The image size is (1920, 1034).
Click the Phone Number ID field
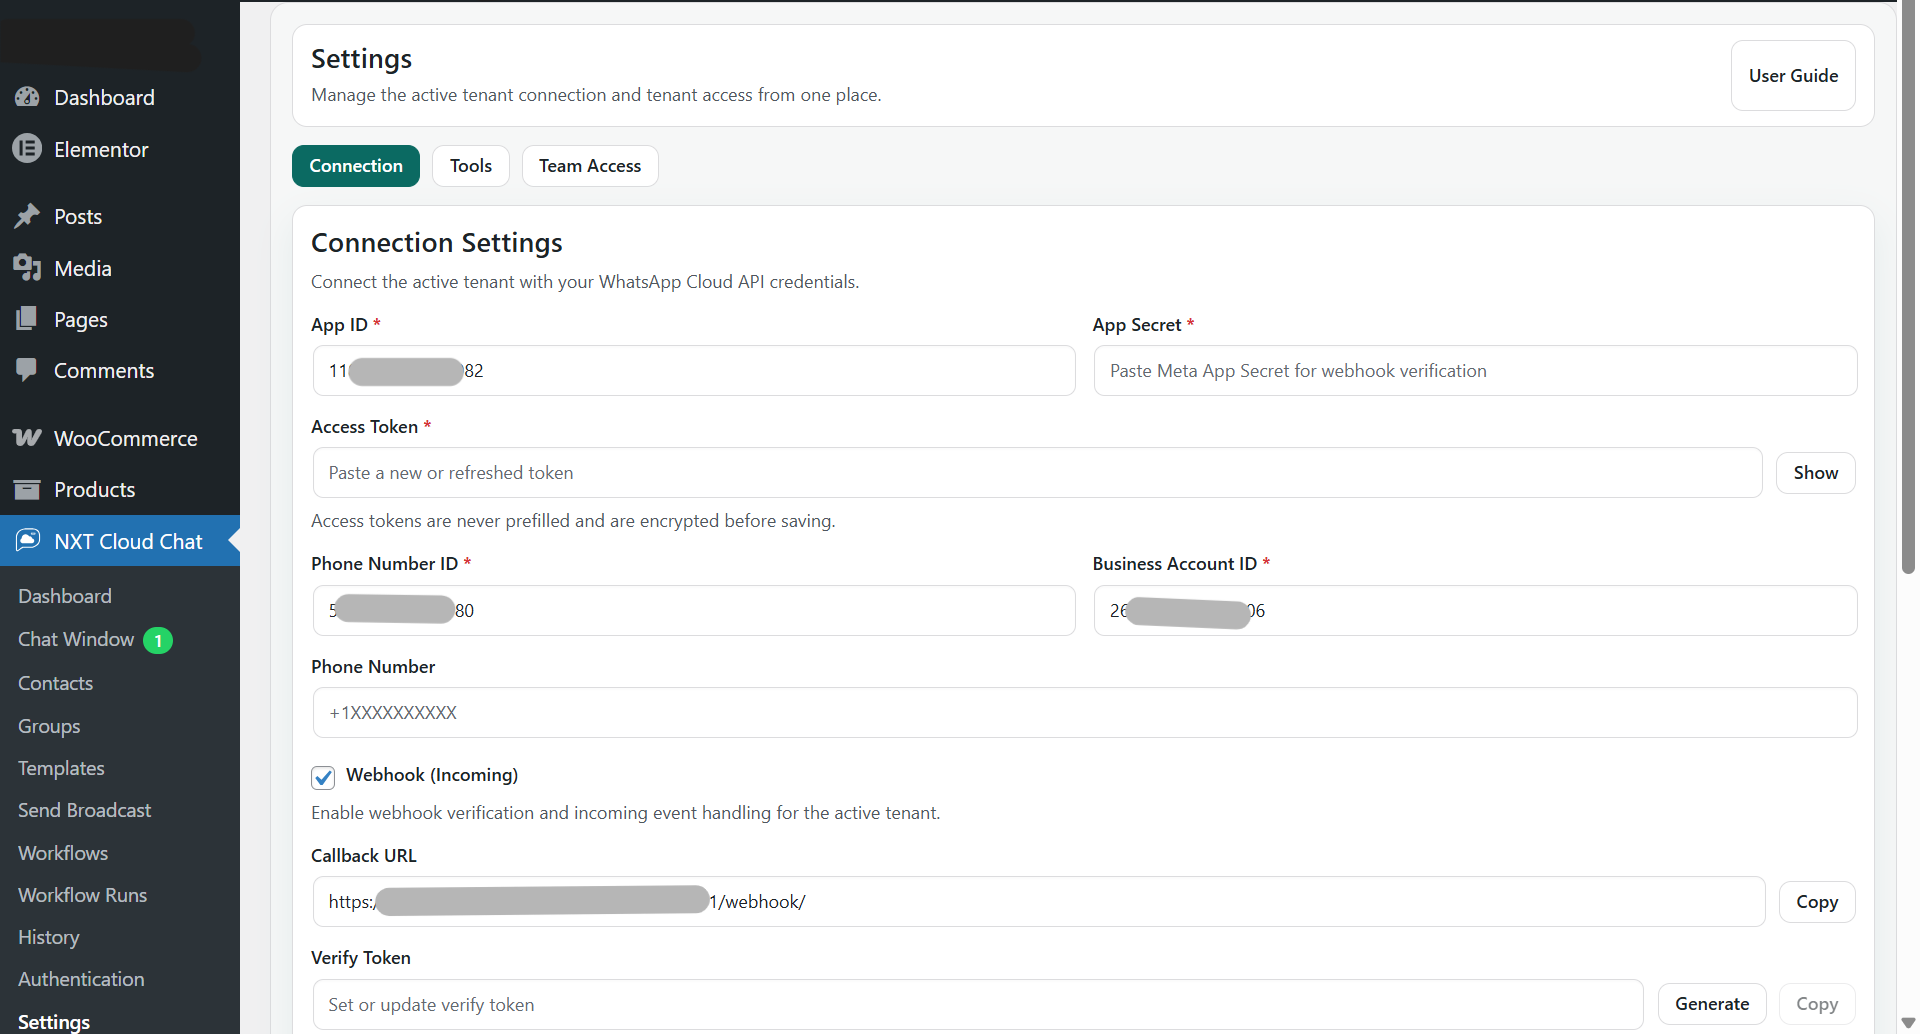pyautogui.click(x=694, y=610)
